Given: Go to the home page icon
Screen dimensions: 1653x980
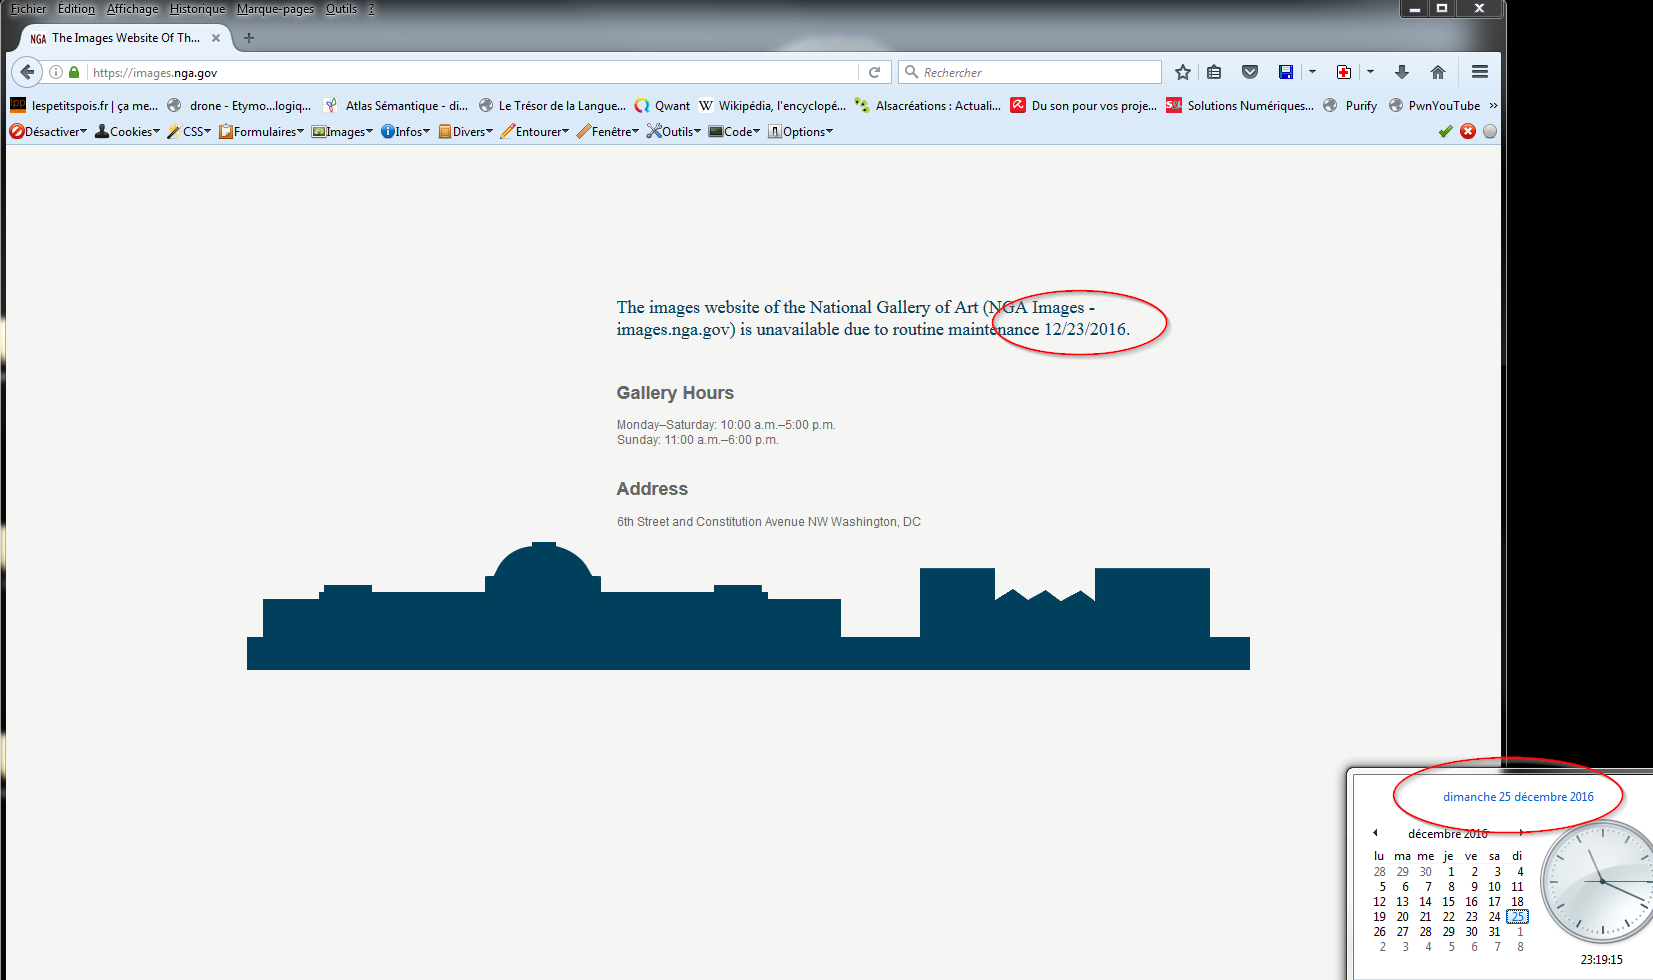Looking at the screenshot, I should point(1438,72).
